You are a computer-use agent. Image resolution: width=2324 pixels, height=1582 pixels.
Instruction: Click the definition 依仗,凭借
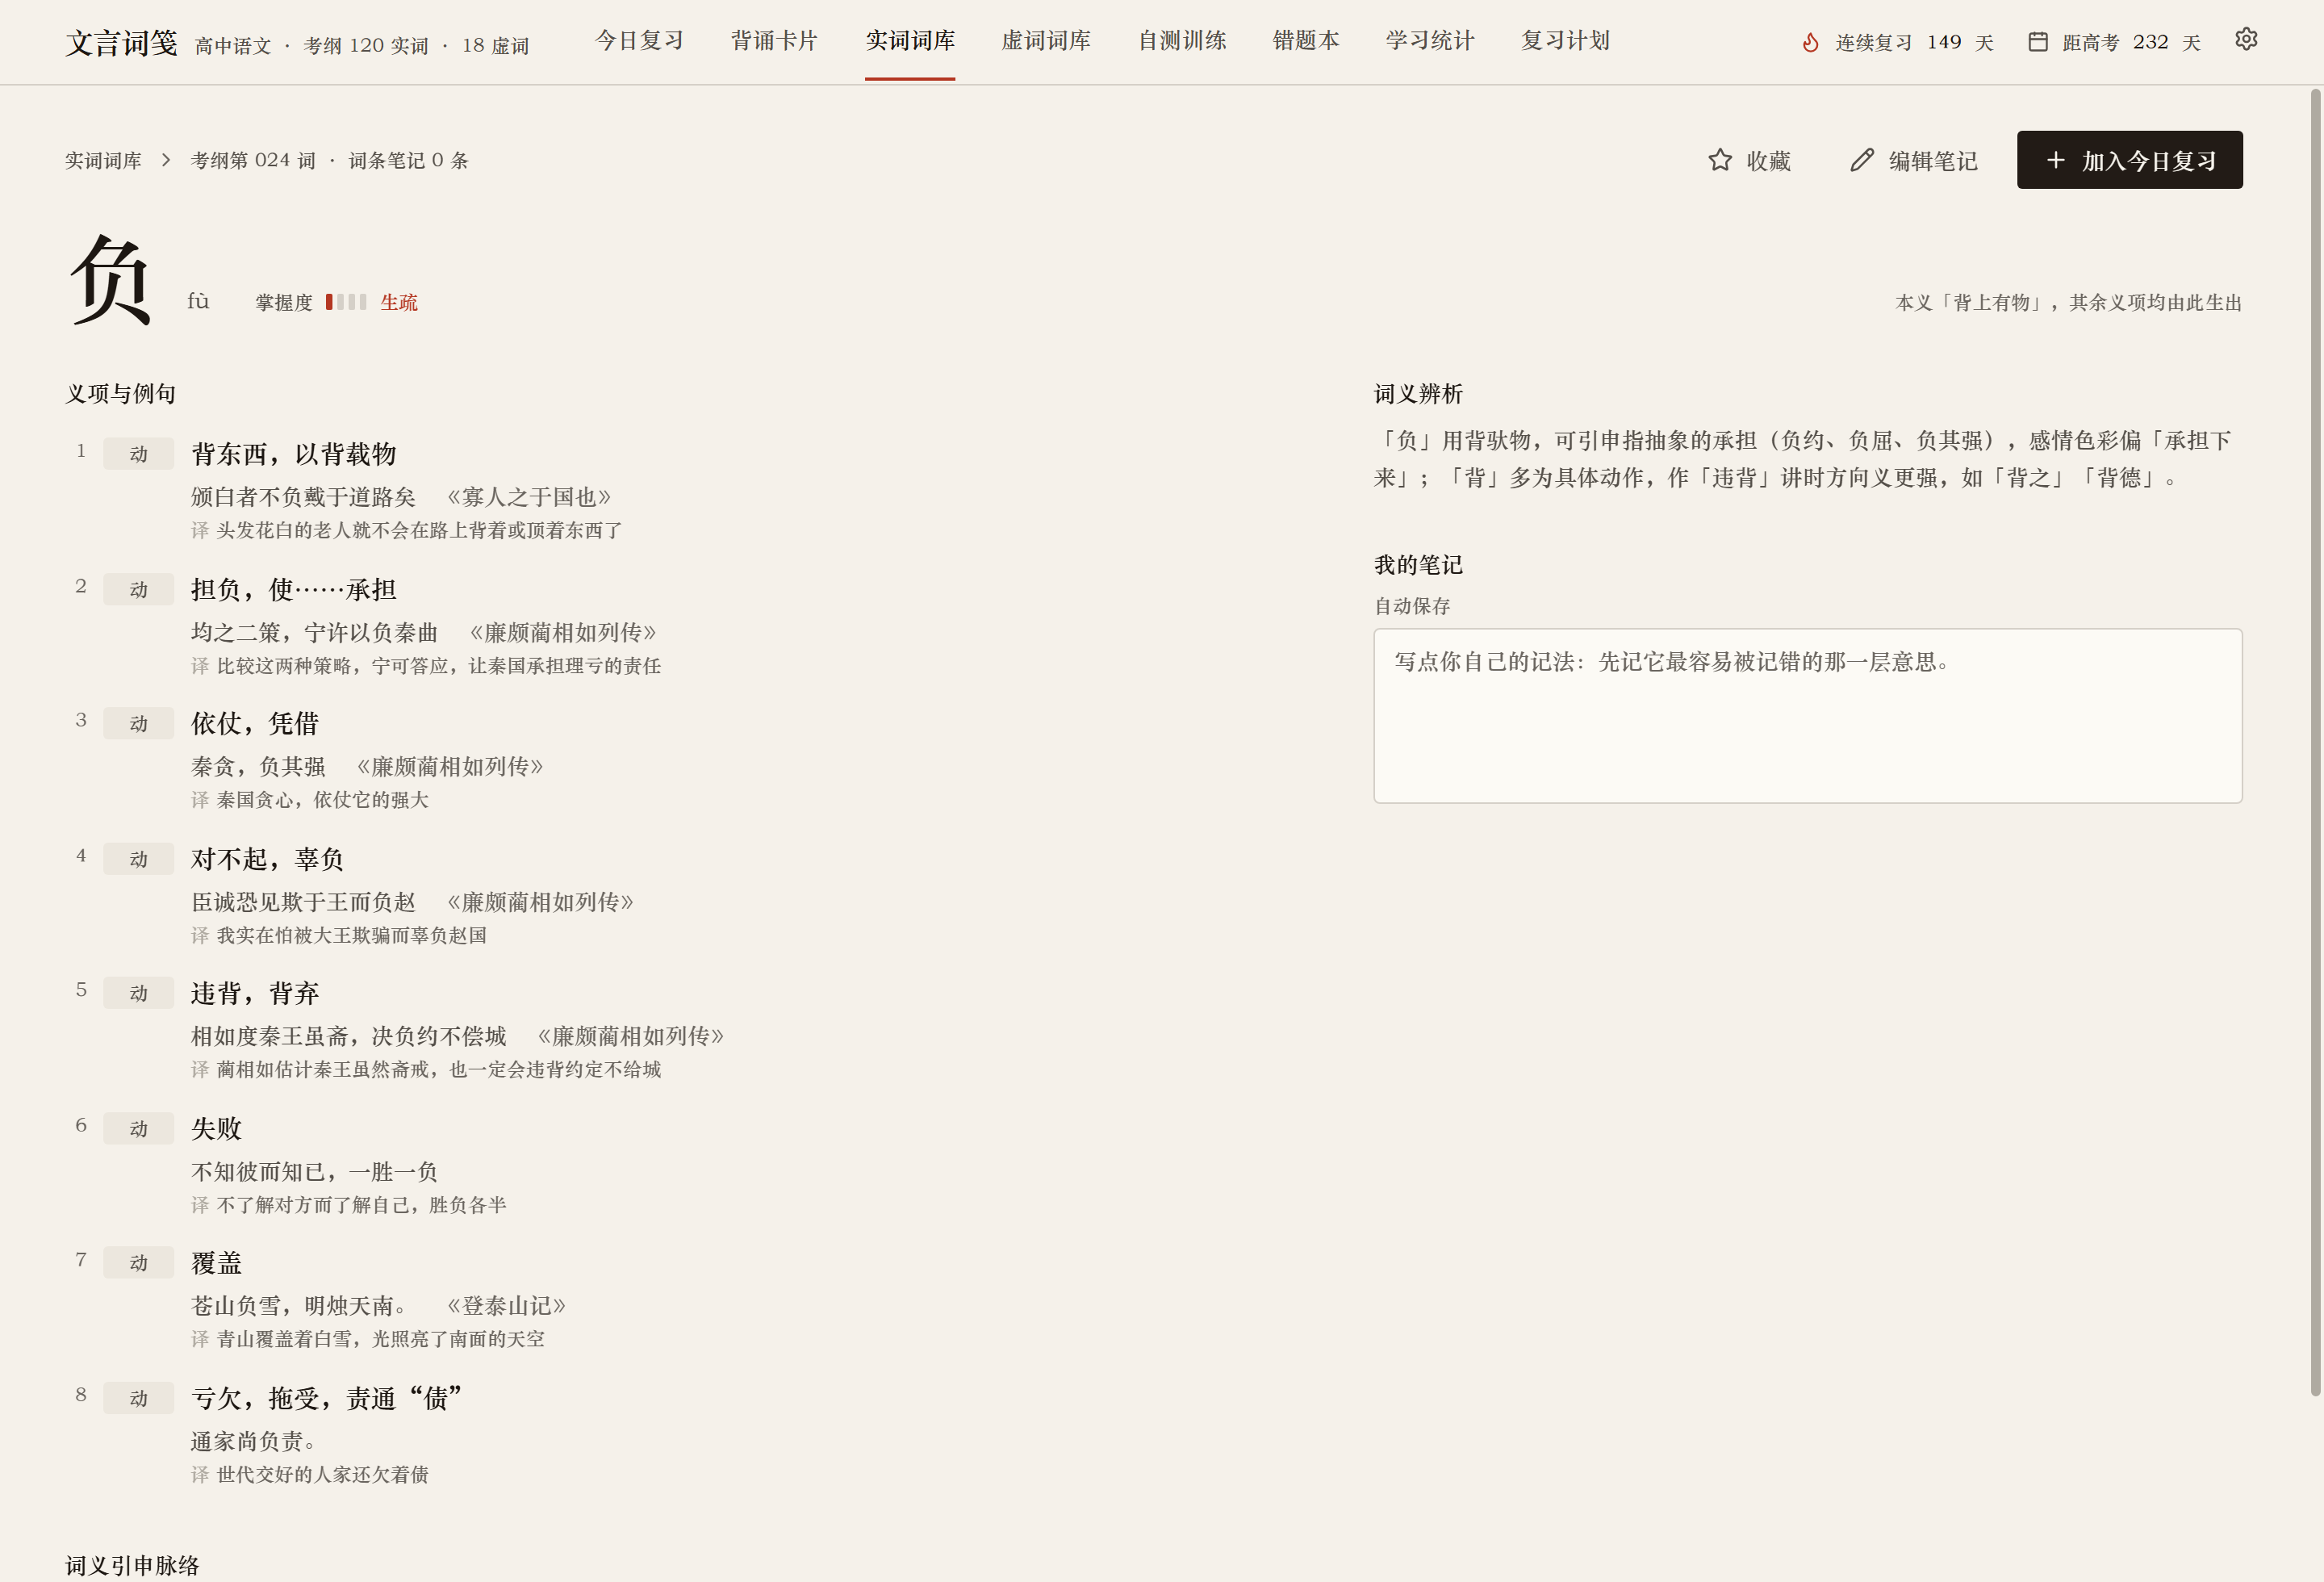(255, 724)
